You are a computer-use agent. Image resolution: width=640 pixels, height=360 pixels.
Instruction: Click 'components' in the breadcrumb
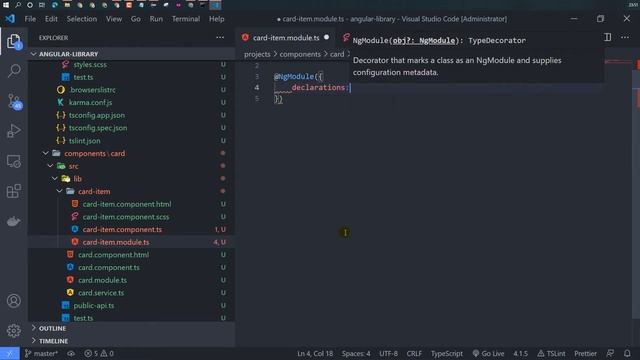click(300, 54)
